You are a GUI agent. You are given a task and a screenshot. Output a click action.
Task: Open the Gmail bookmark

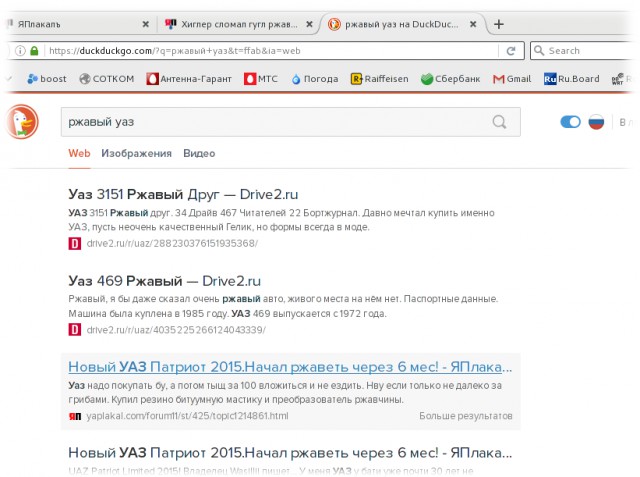tap(512, 79)
